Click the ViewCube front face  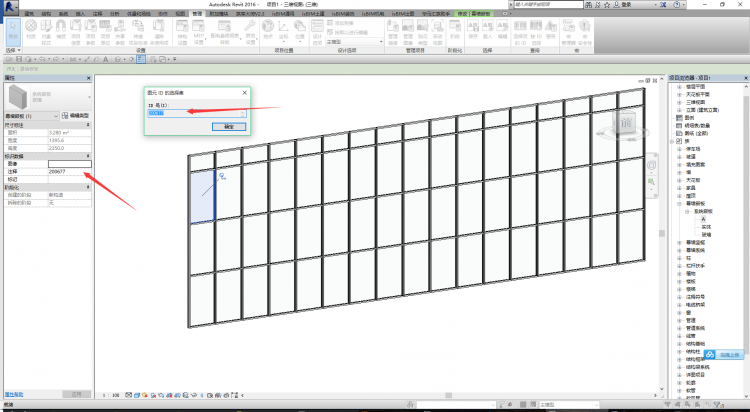tap(626, 123)
